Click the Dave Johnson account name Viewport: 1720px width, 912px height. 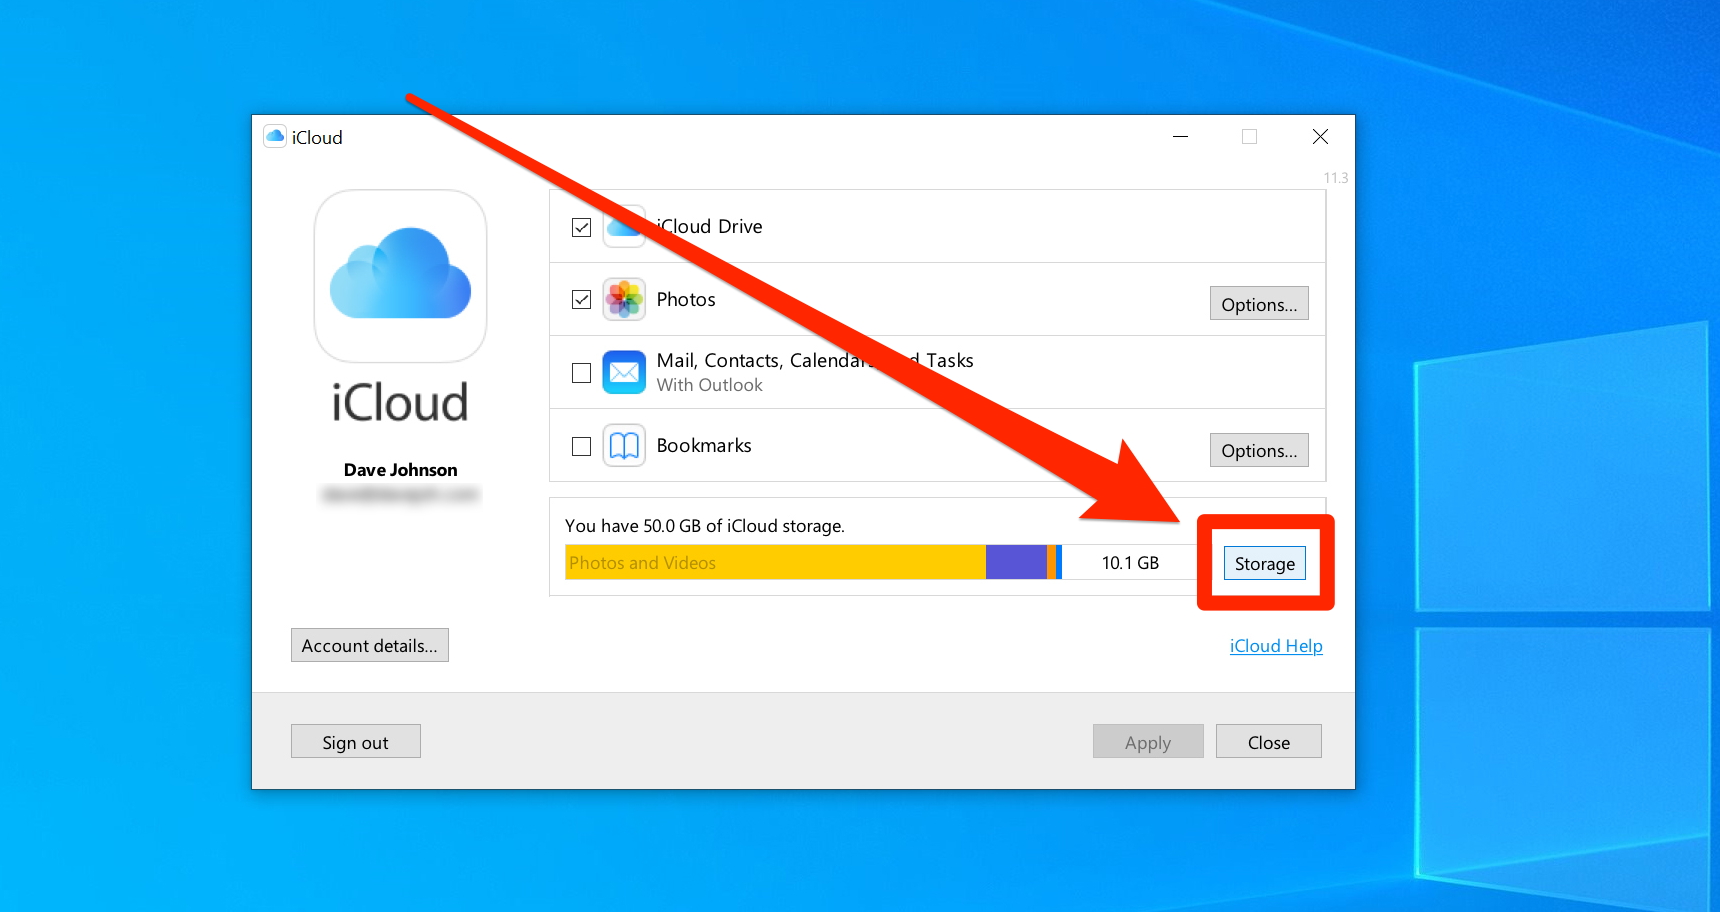point(401,470)
